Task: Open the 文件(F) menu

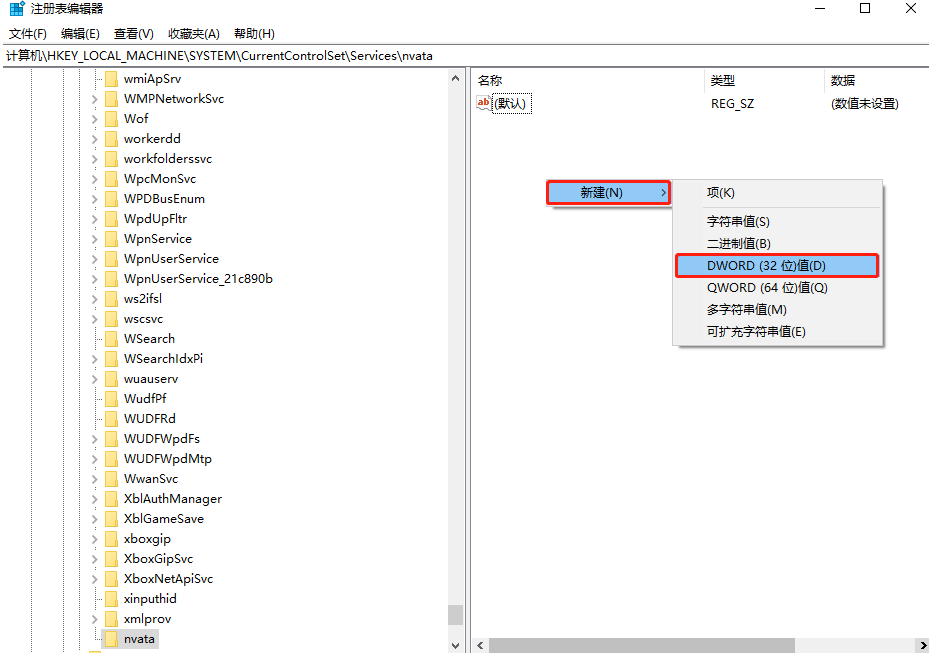Action: (x=28, y=34)
